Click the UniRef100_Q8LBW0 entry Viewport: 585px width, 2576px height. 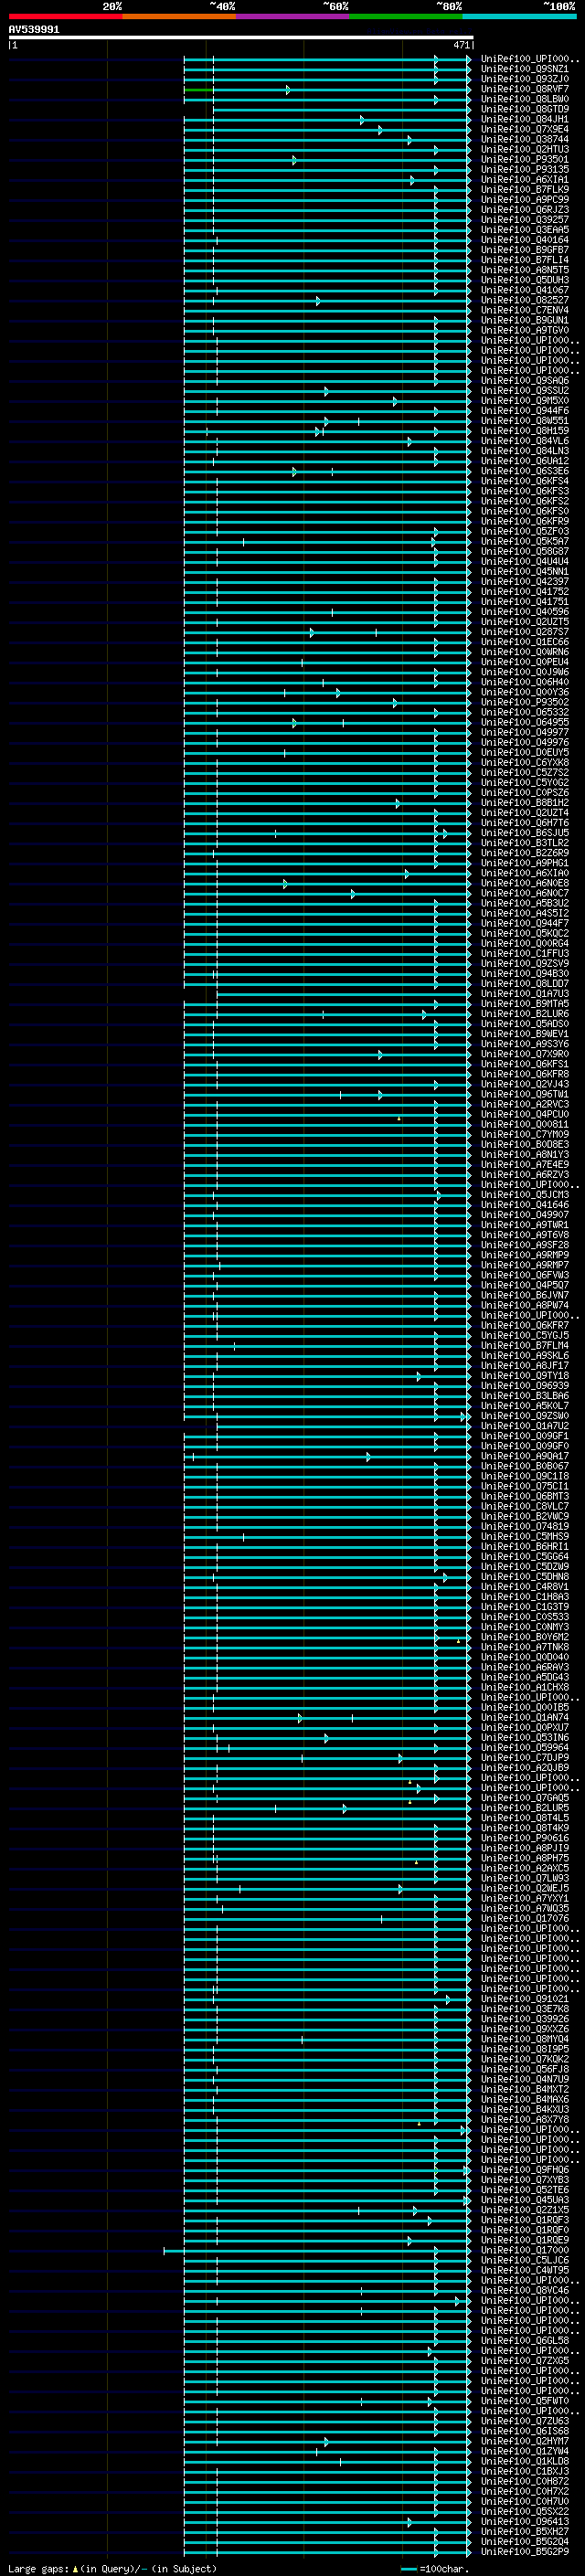525,99
